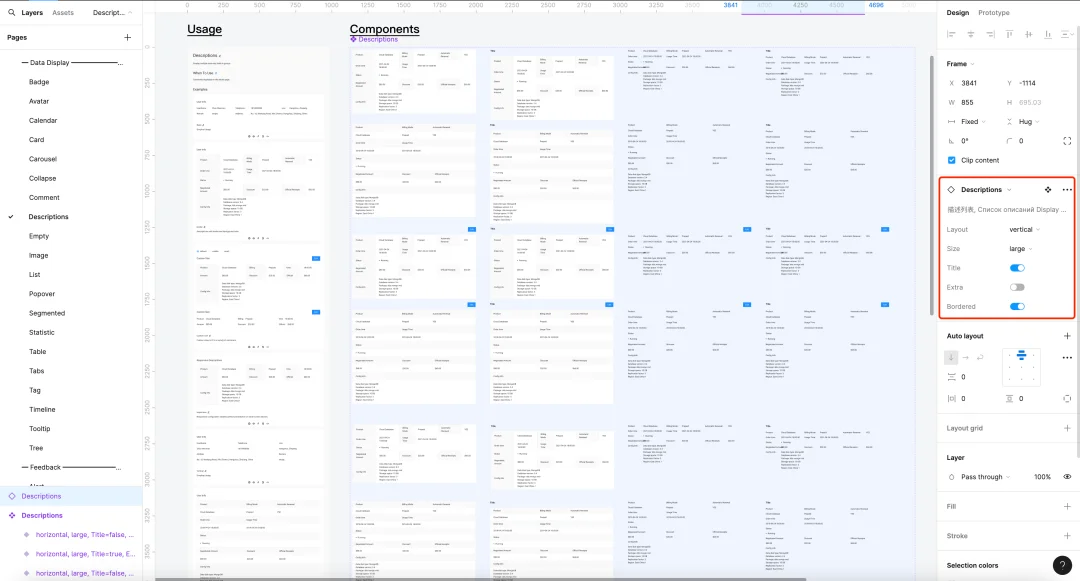Add a fill with plus icon

pos(1067,507)
